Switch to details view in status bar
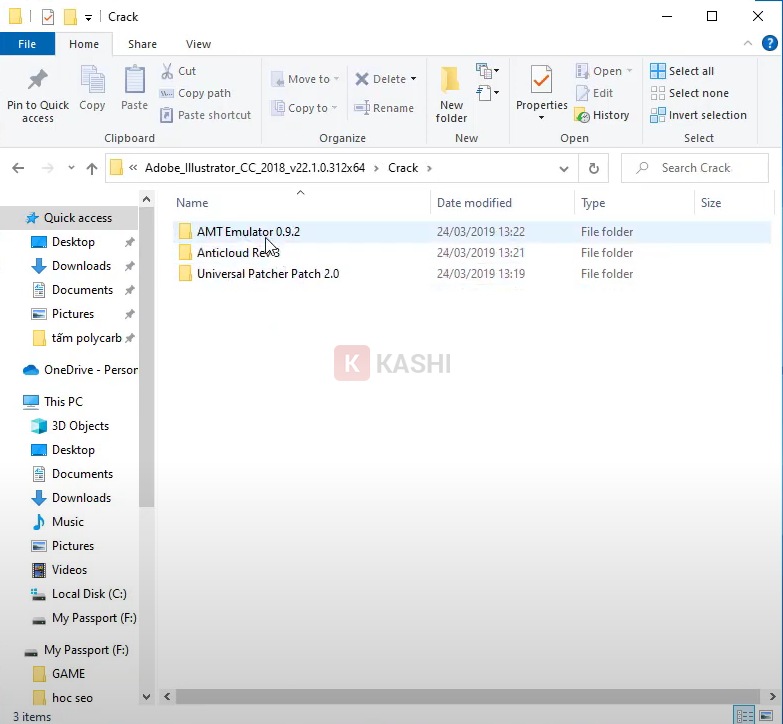The image size is (783, 724). pyautogui.click(x=744, y=715)
